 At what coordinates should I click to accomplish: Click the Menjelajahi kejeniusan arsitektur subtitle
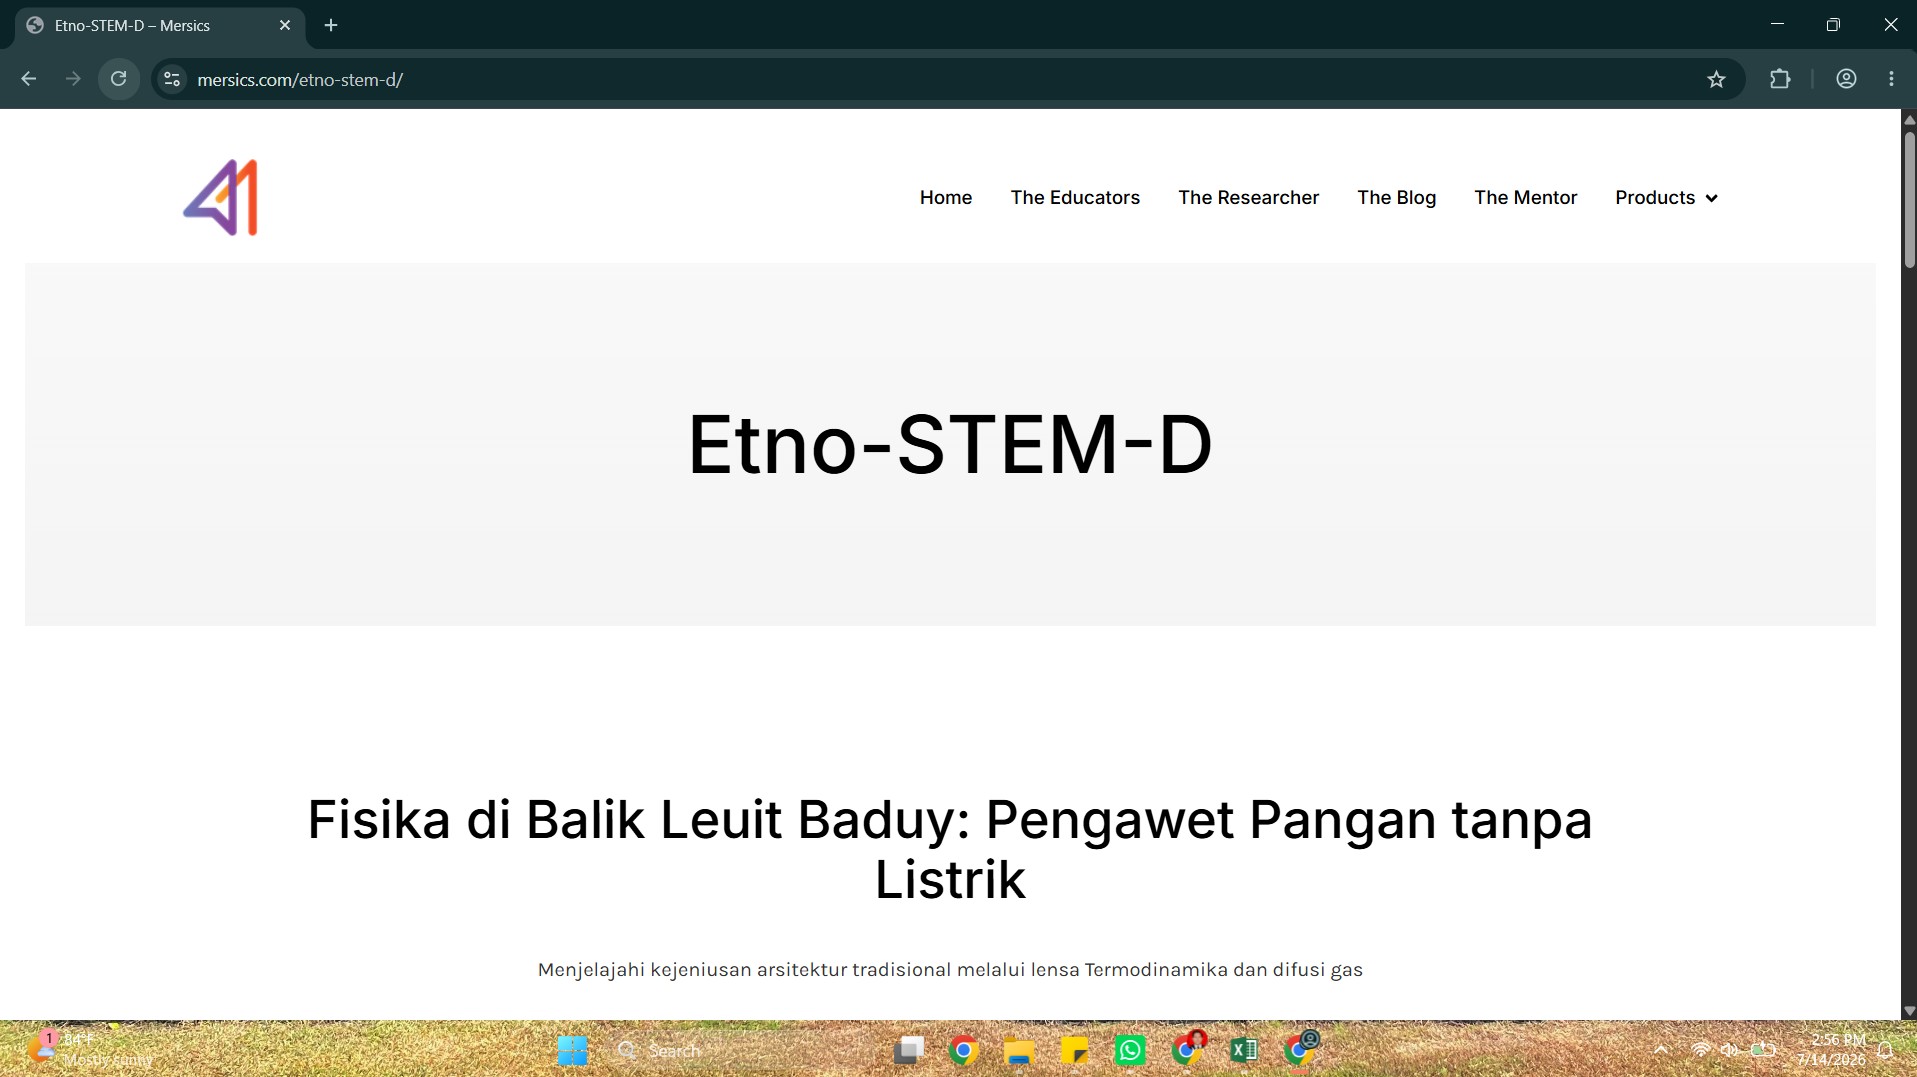(950, 969)
